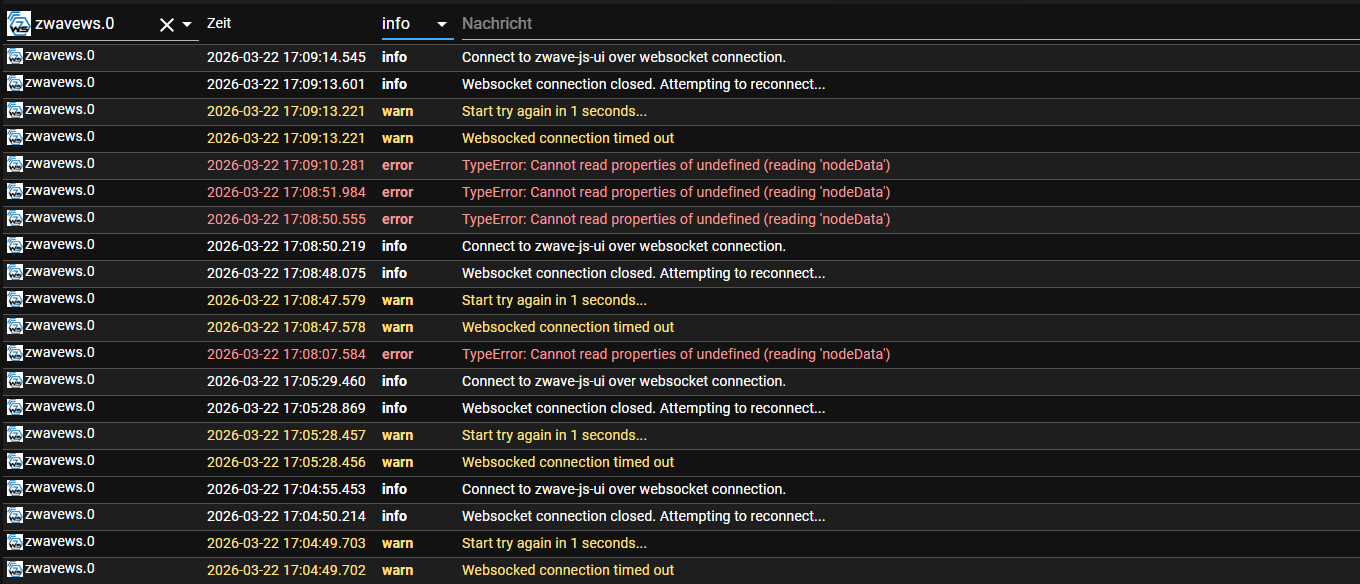1360x584 pixels.
Task: Click adapter icon of the 17:09:10.281 error row
Action: click(x=15, y=165)
